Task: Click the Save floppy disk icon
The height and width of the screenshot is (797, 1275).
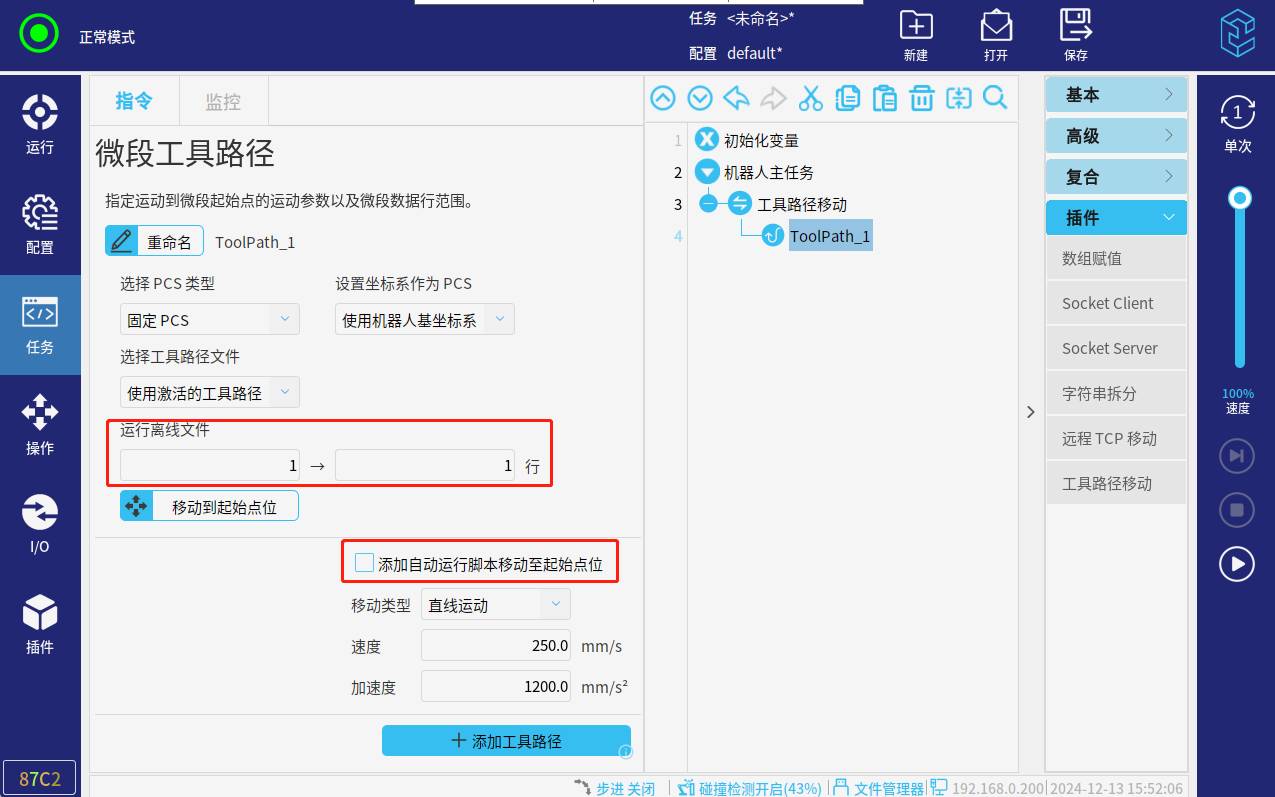Action: coord(1076,35)
